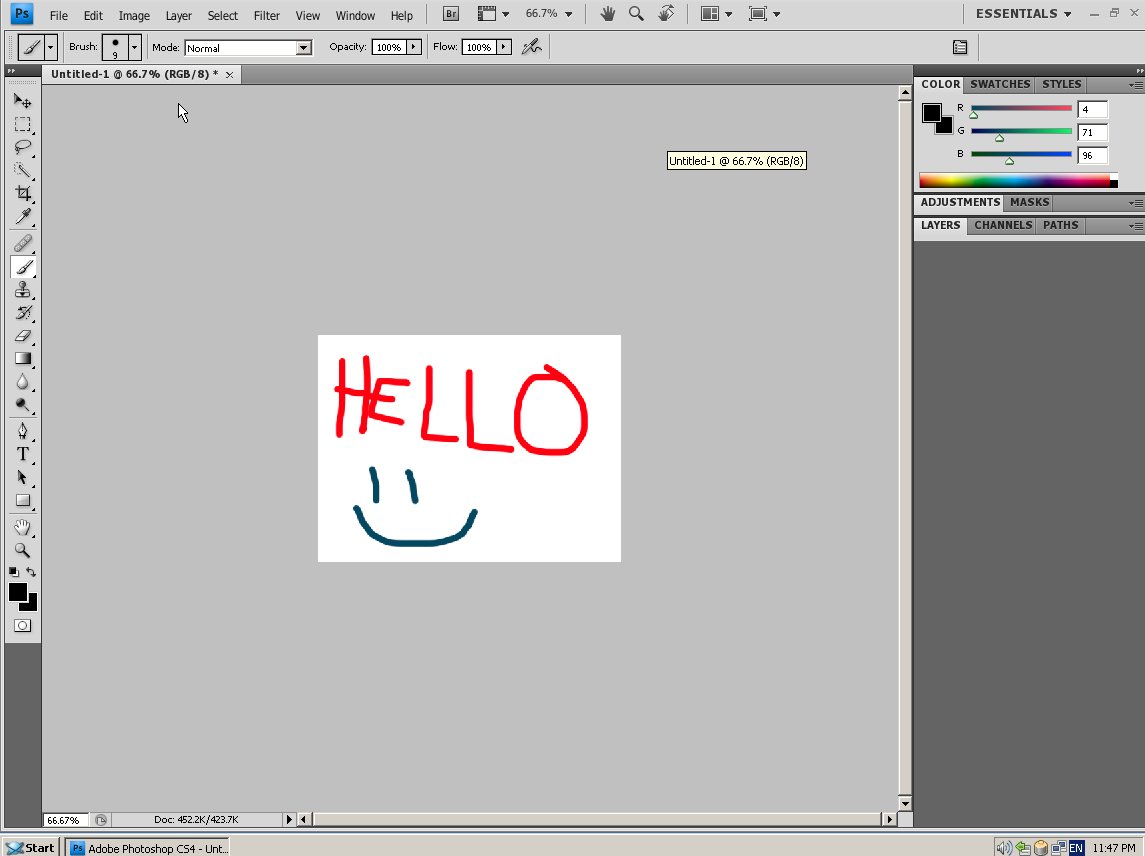Click the G value field showing 71
Screen dimensions: 1145x856
pos(1092,132)
